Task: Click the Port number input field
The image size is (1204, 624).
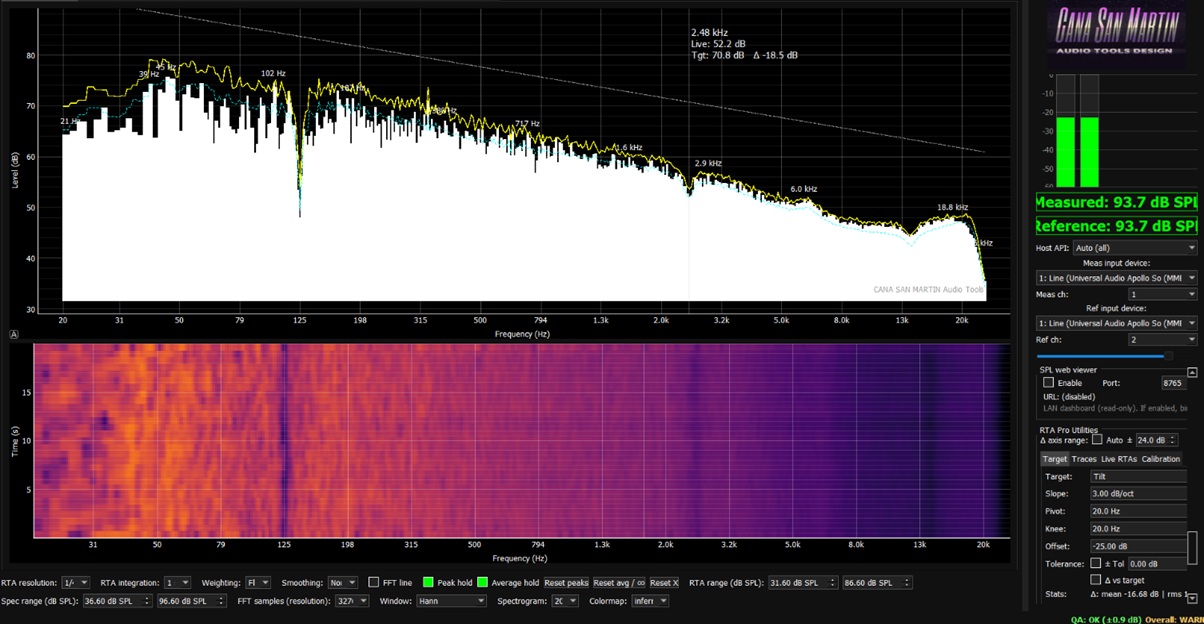Action: [x=1173, y=383]
